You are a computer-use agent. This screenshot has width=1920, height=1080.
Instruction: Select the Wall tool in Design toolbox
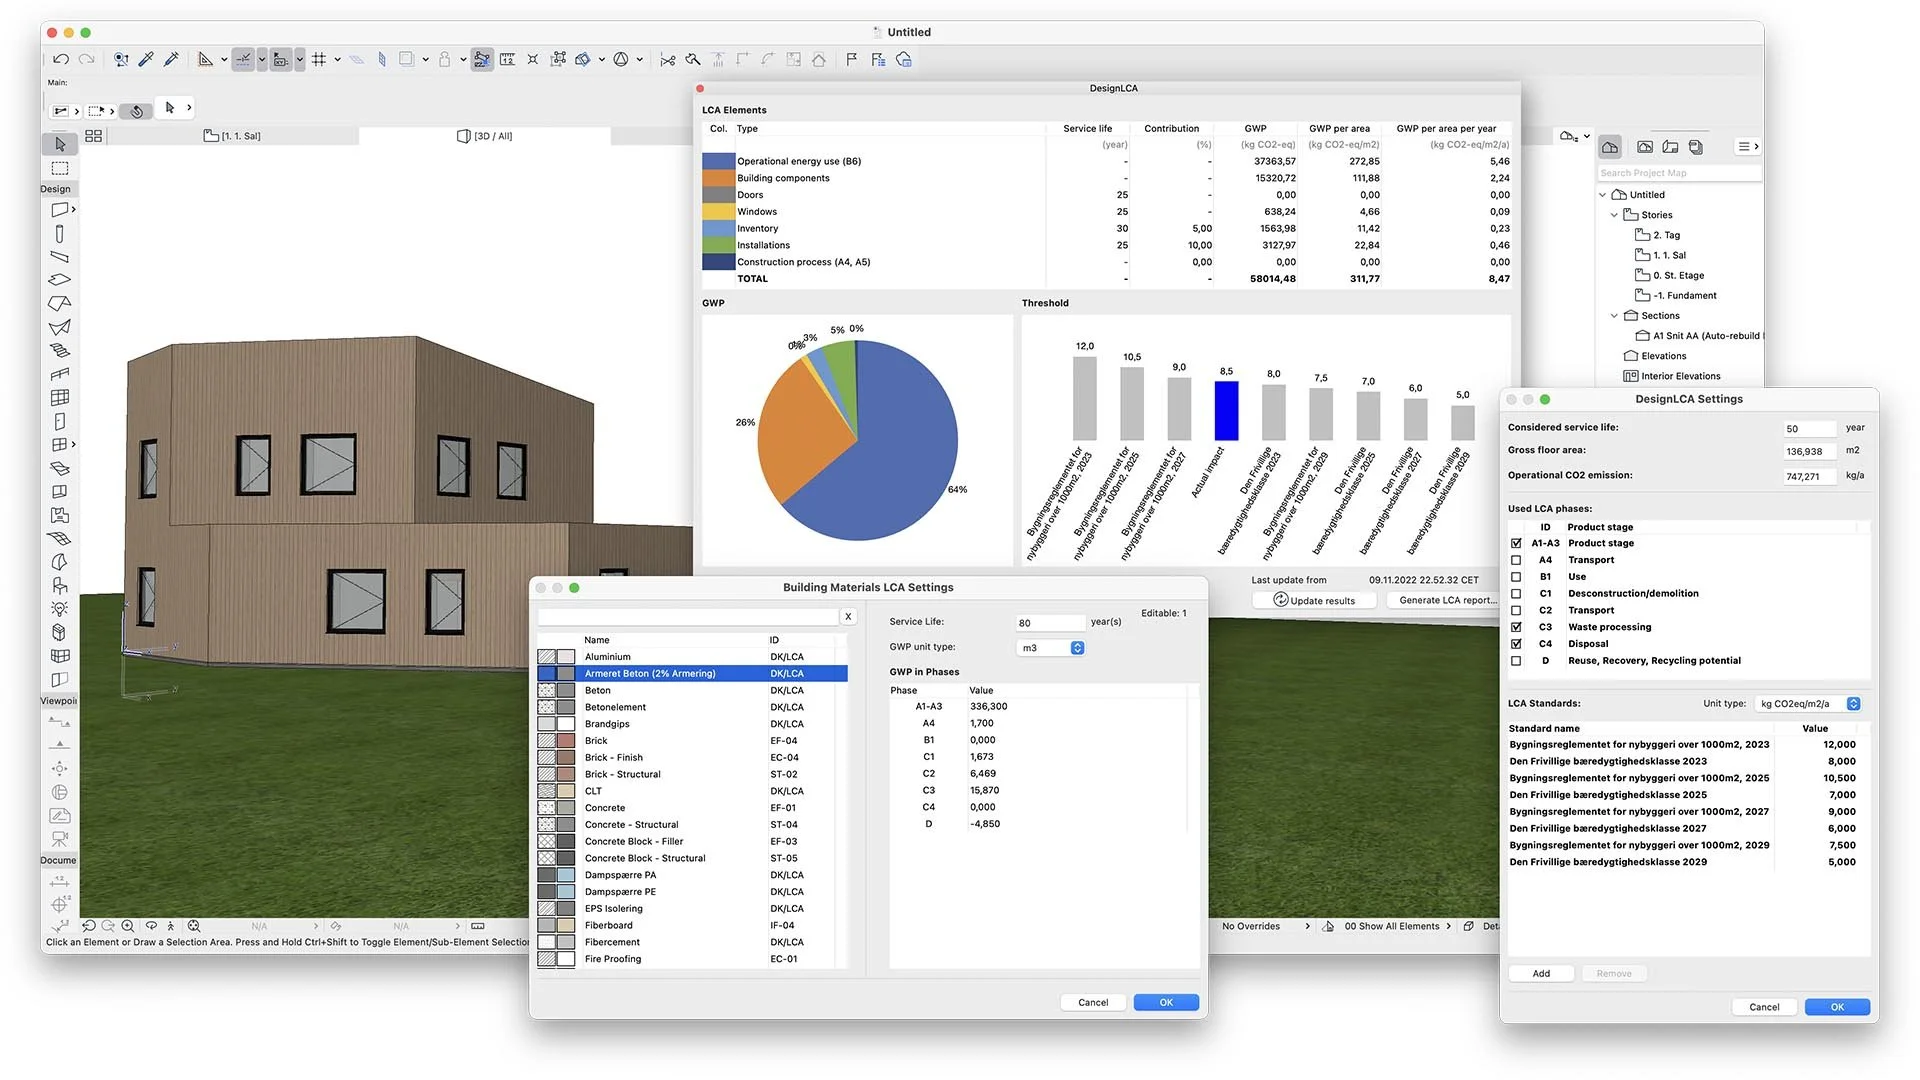coord(60,210)
